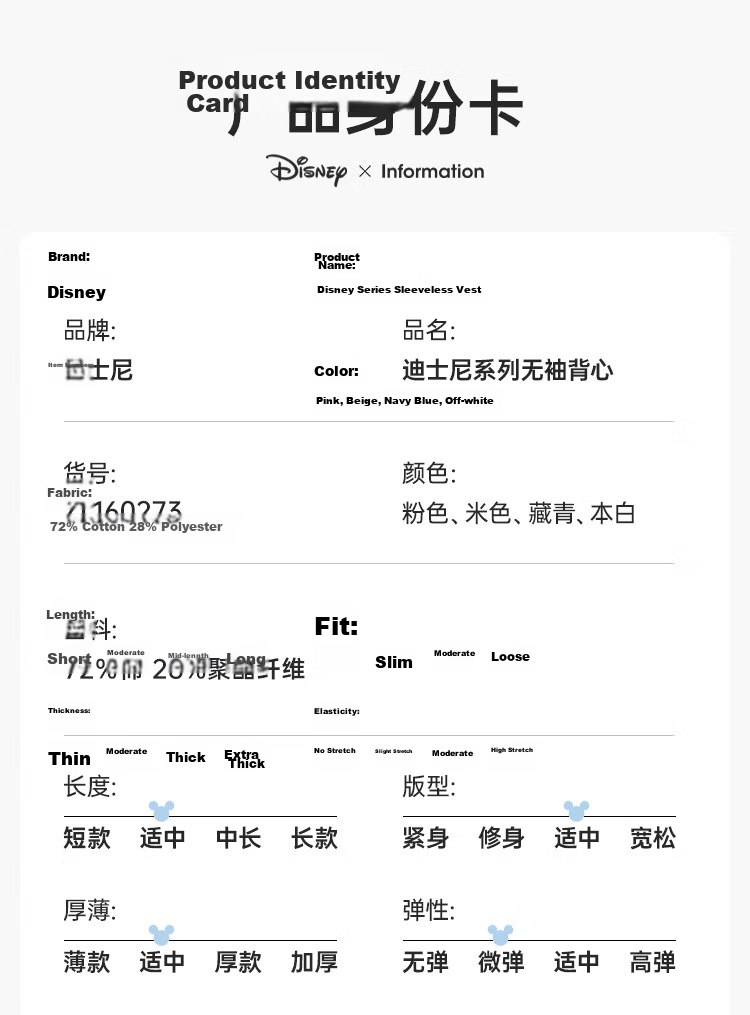This screenshot has height=1015, width=750.
Task: Click the '紧身' fit option
Action: [x=426, y=838]
